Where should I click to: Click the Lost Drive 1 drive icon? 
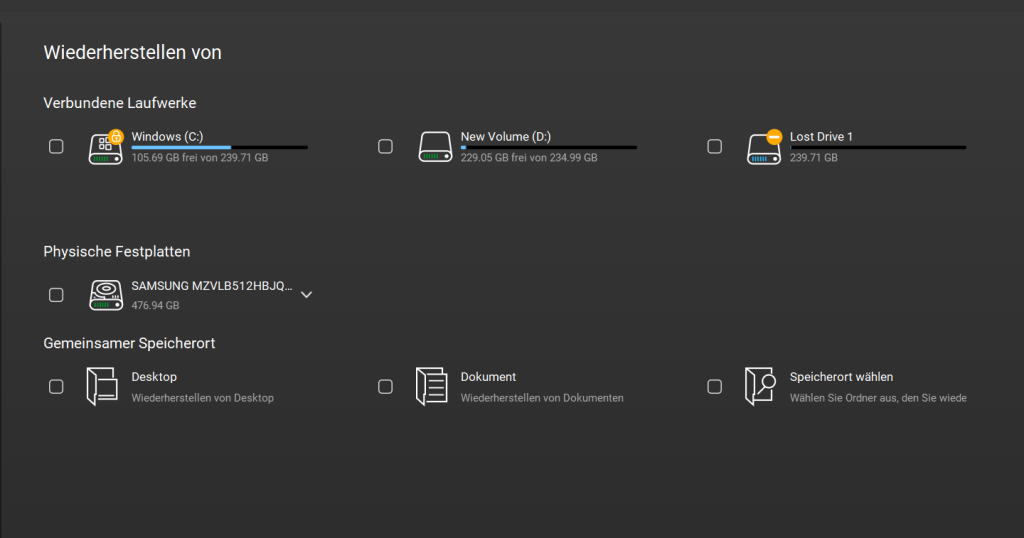pos(763,149)
